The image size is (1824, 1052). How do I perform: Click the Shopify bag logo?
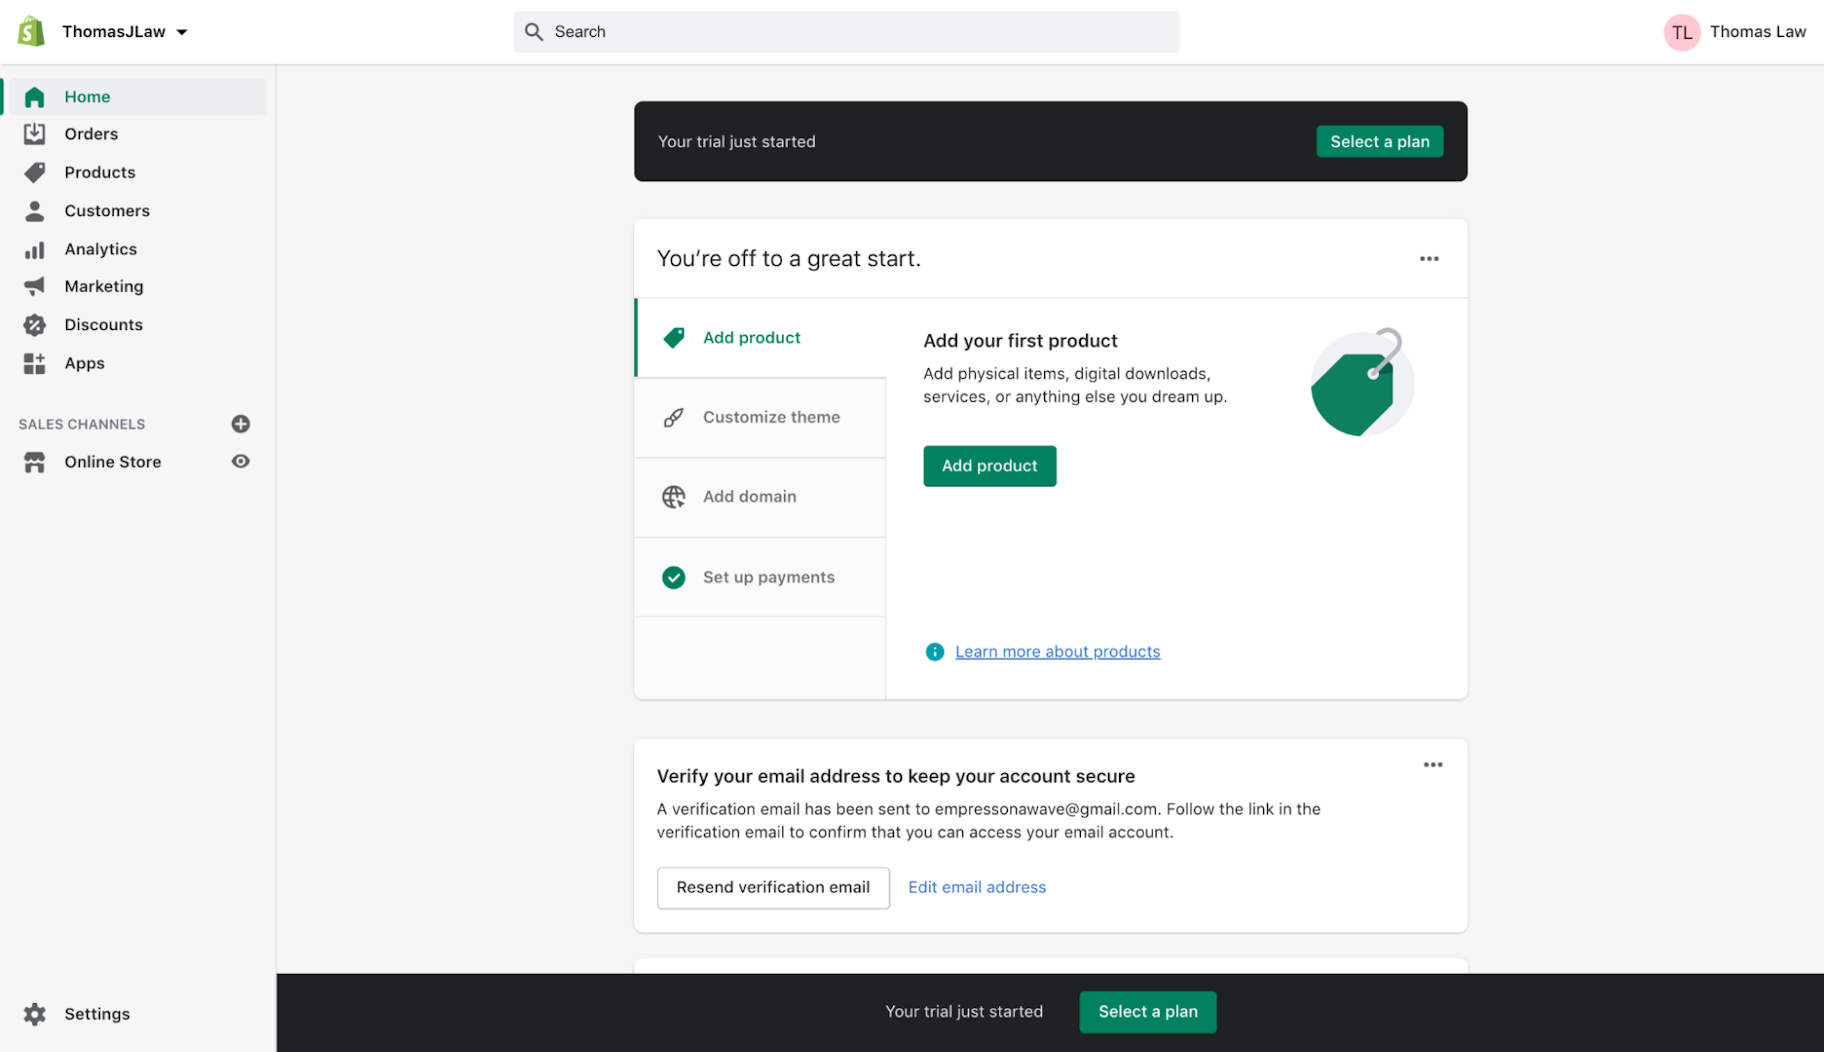31,32
